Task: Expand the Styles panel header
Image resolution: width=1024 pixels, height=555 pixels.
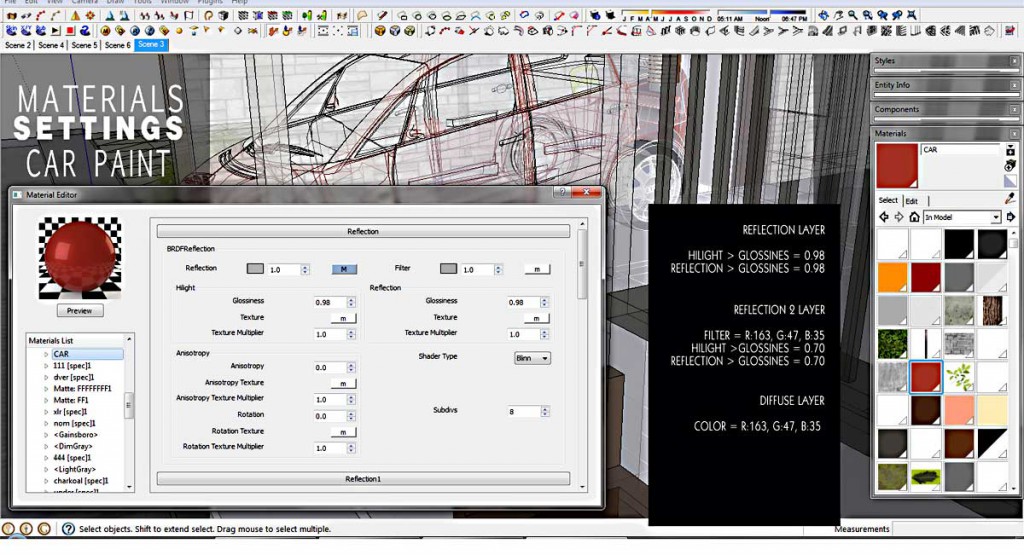Action: pos(946,61)
